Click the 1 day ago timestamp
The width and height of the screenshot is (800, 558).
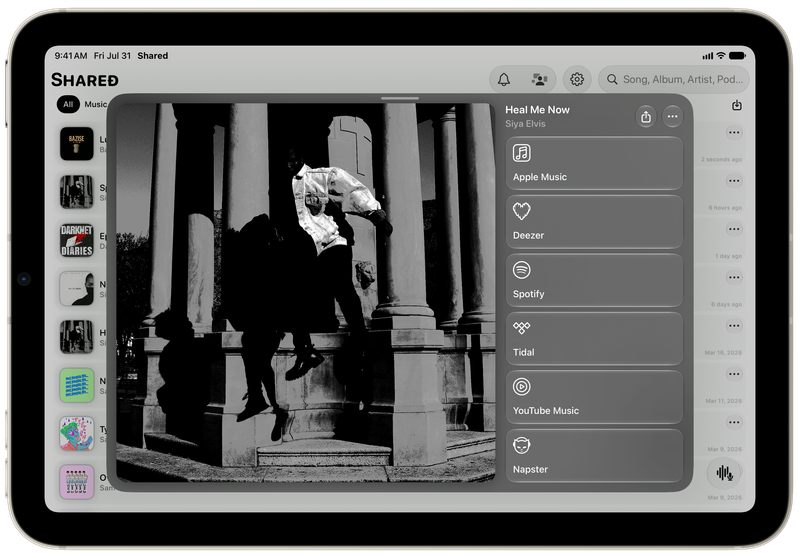[x=729, y=256]
